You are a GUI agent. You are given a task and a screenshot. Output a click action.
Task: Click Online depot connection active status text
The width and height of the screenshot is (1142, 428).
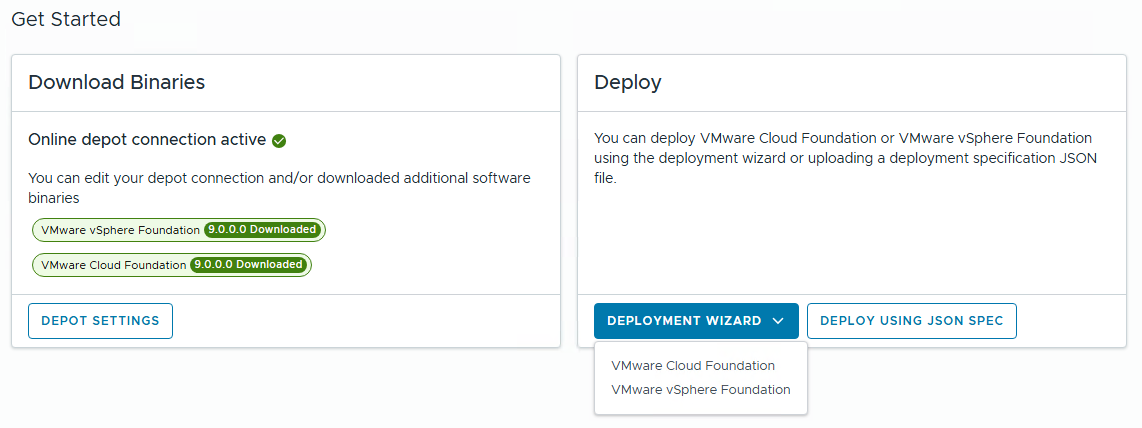(147, 140)
